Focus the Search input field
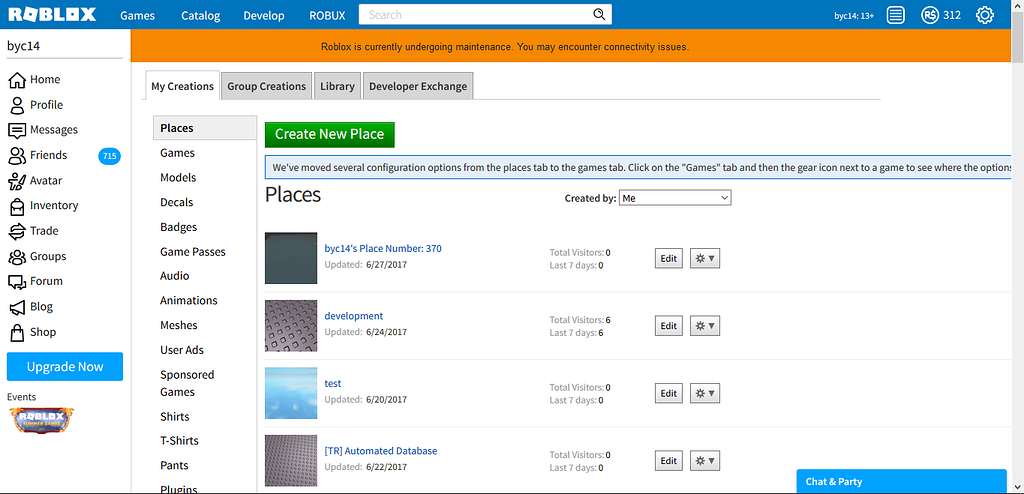 475,15
